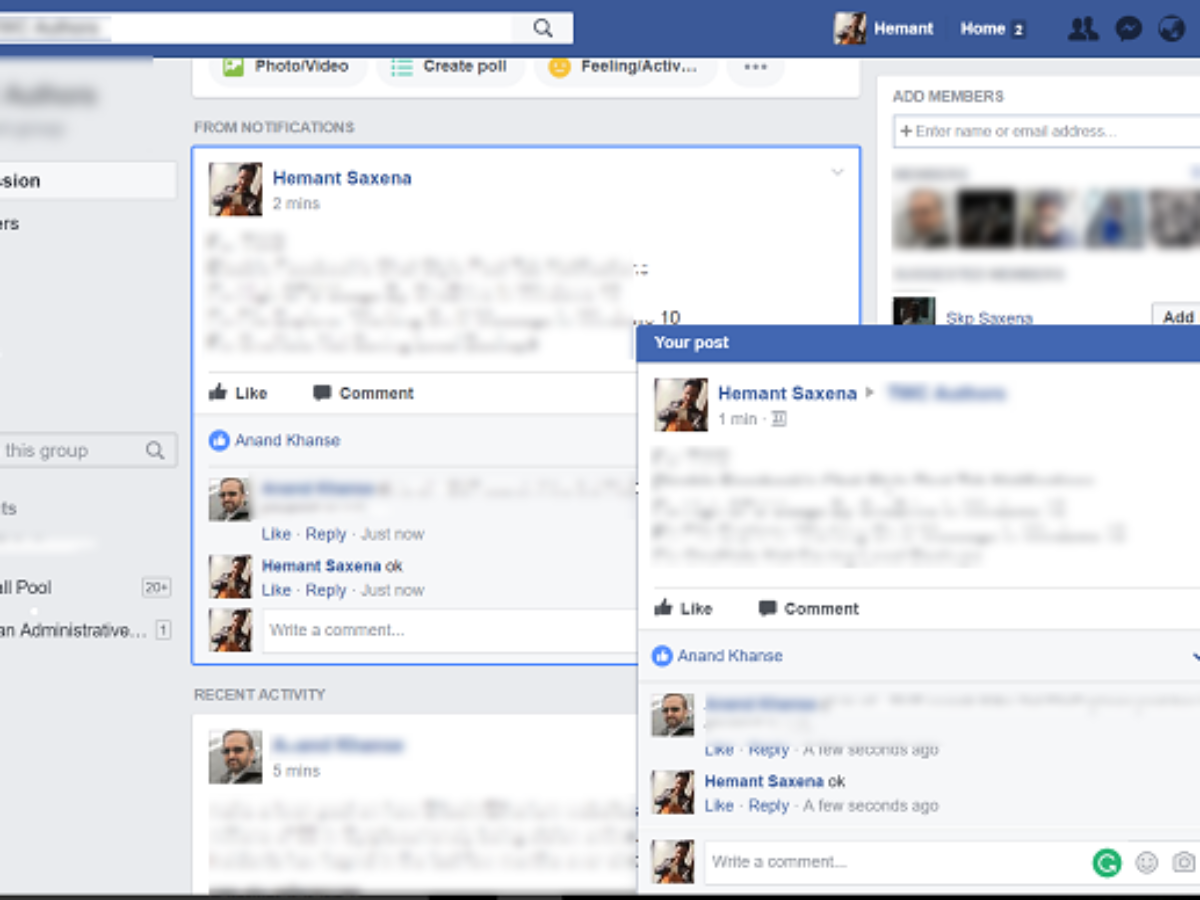Open post options chevron on Hemant Saxena post
Image resolution: width=1200 pixels, height=900 pixels.
point(838,173)
